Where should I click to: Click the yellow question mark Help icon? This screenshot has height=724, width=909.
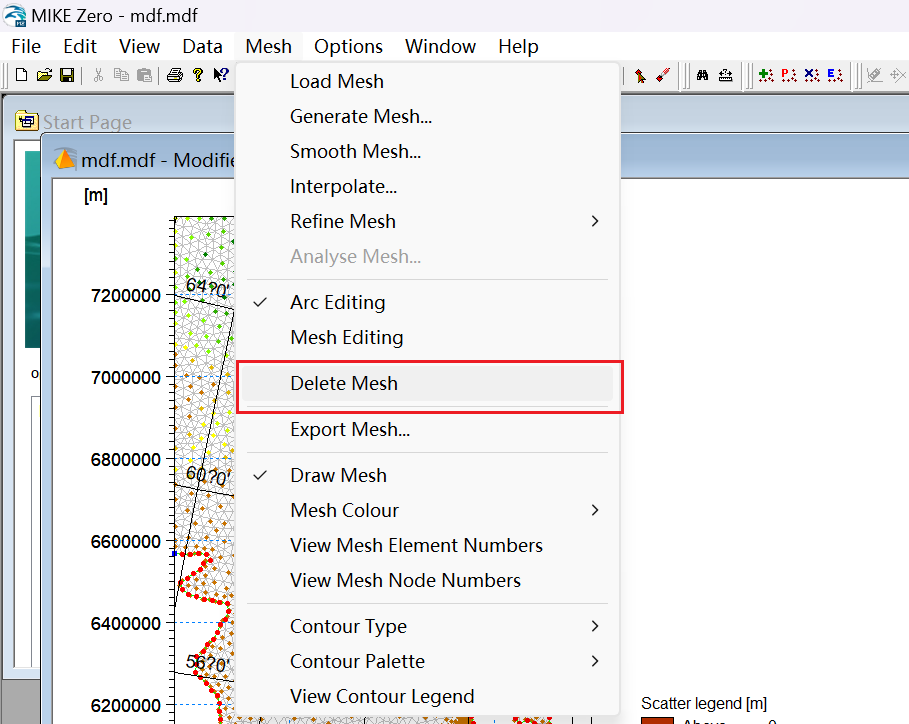click(198, 75)
